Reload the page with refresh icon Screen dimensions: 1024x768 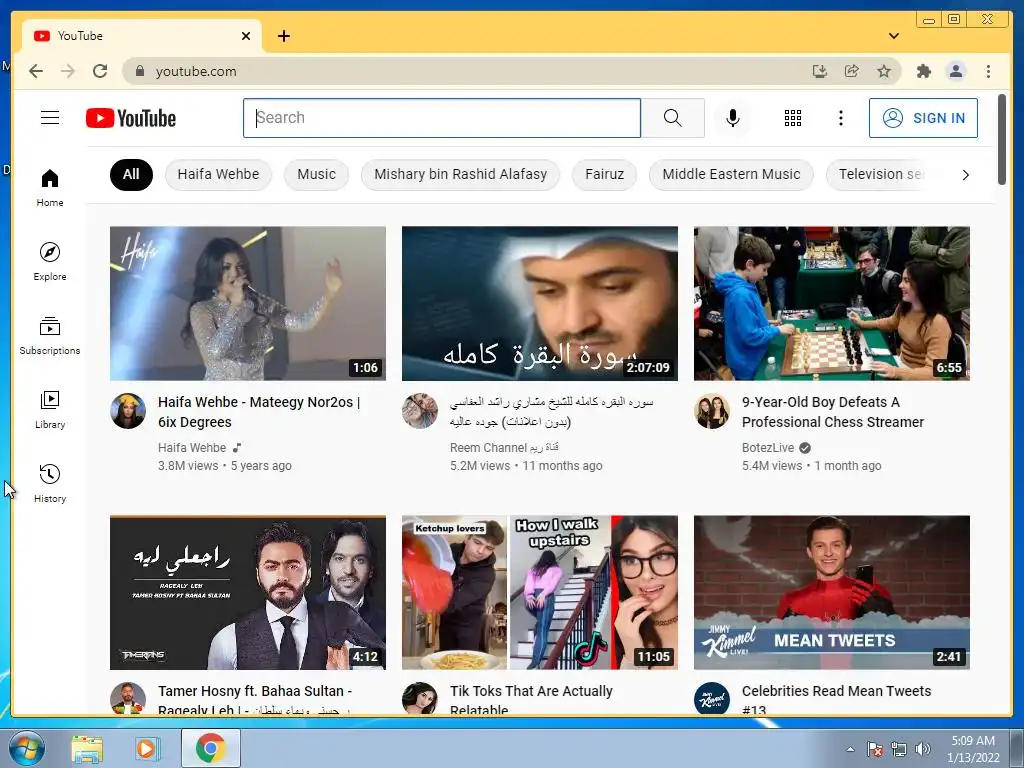click(100, 71)
